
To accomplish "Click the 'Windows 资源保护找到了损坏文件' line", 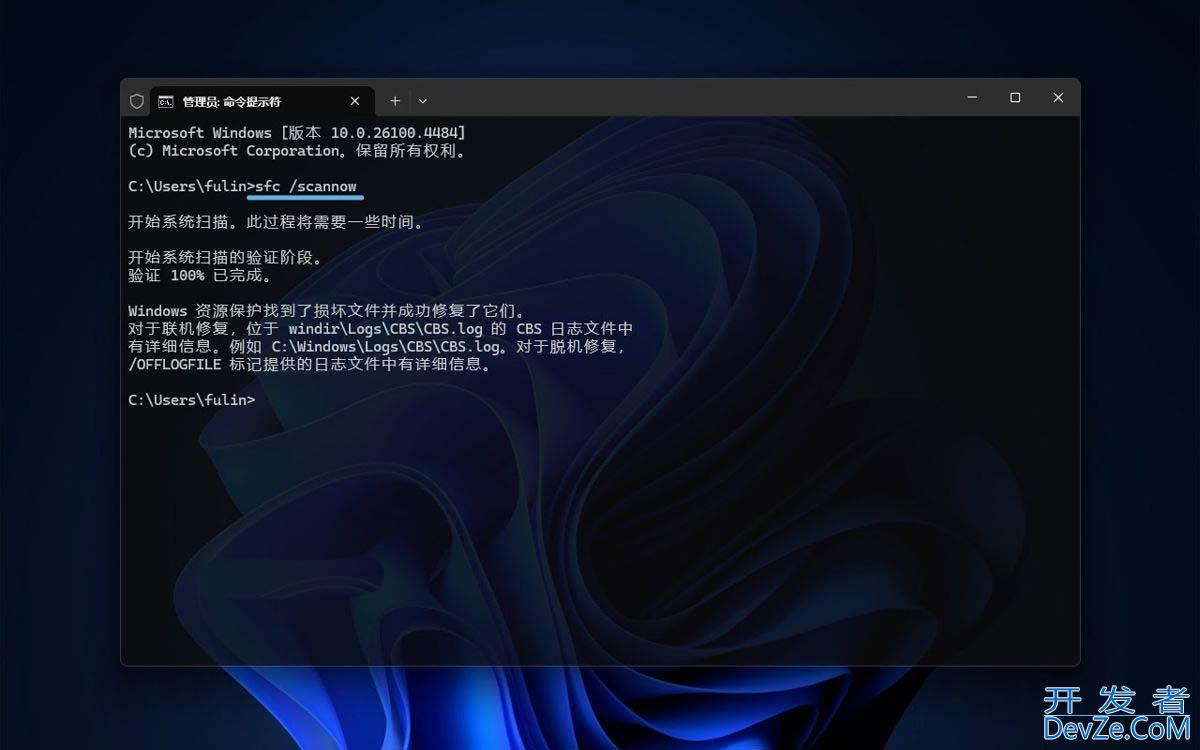I will coord(327,311).
